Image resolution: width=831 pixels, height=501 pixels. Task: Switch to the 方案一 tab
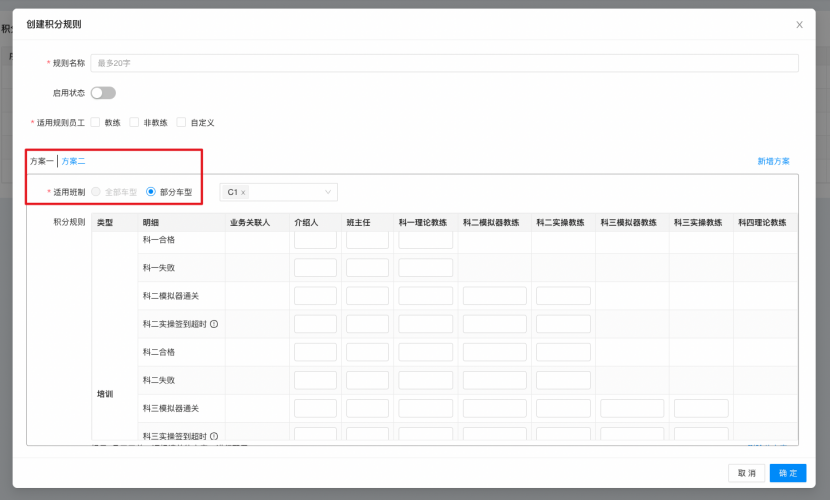tap(41, 161)
